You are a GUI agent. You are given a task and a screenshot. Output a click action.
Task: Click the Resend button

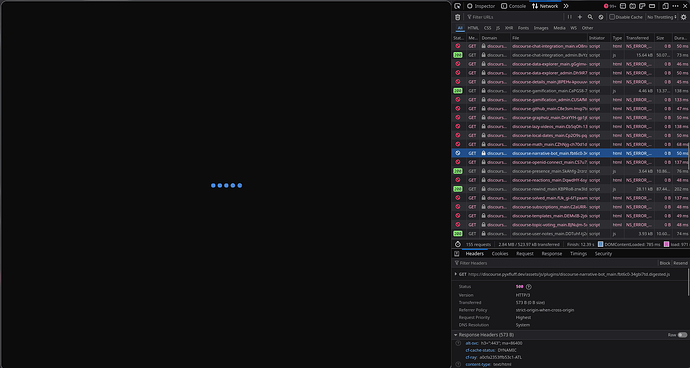tap(680, 263)
